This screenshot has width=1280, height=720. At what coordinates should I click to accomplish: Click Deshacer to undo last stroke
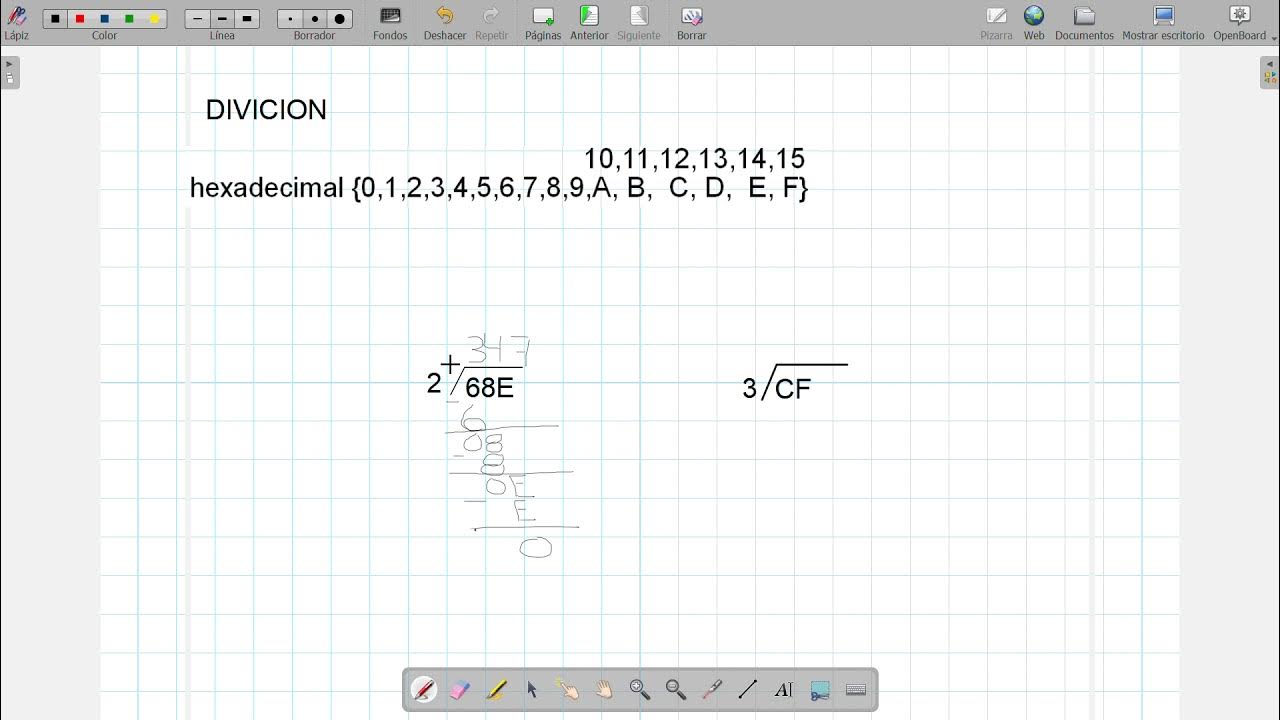pyautogui.click(x=445, y=22)
